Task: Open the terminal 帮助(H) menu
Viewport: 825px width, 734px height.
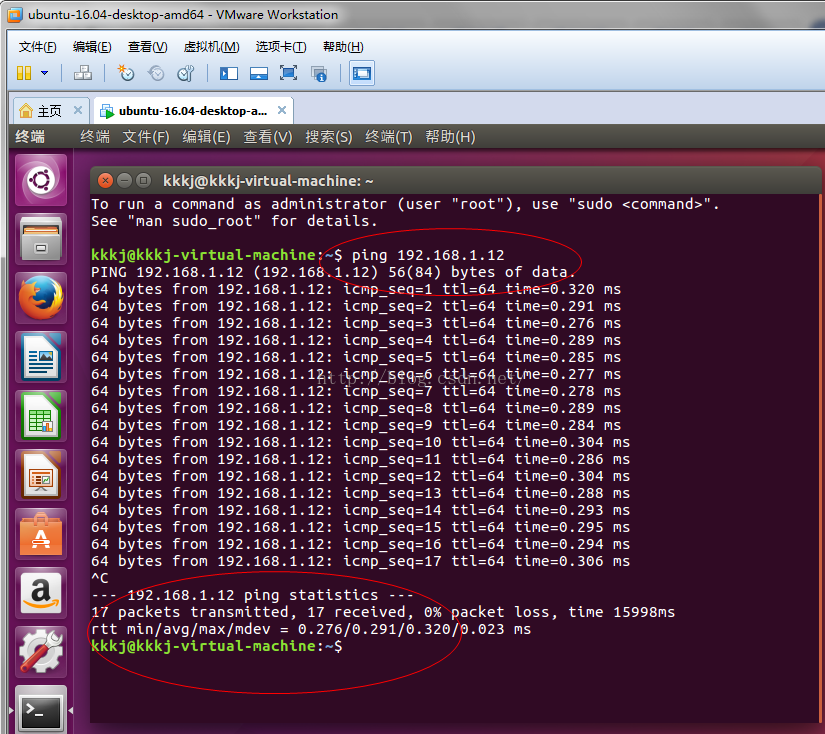Action: pyautogui.click(x=450, y=137)
